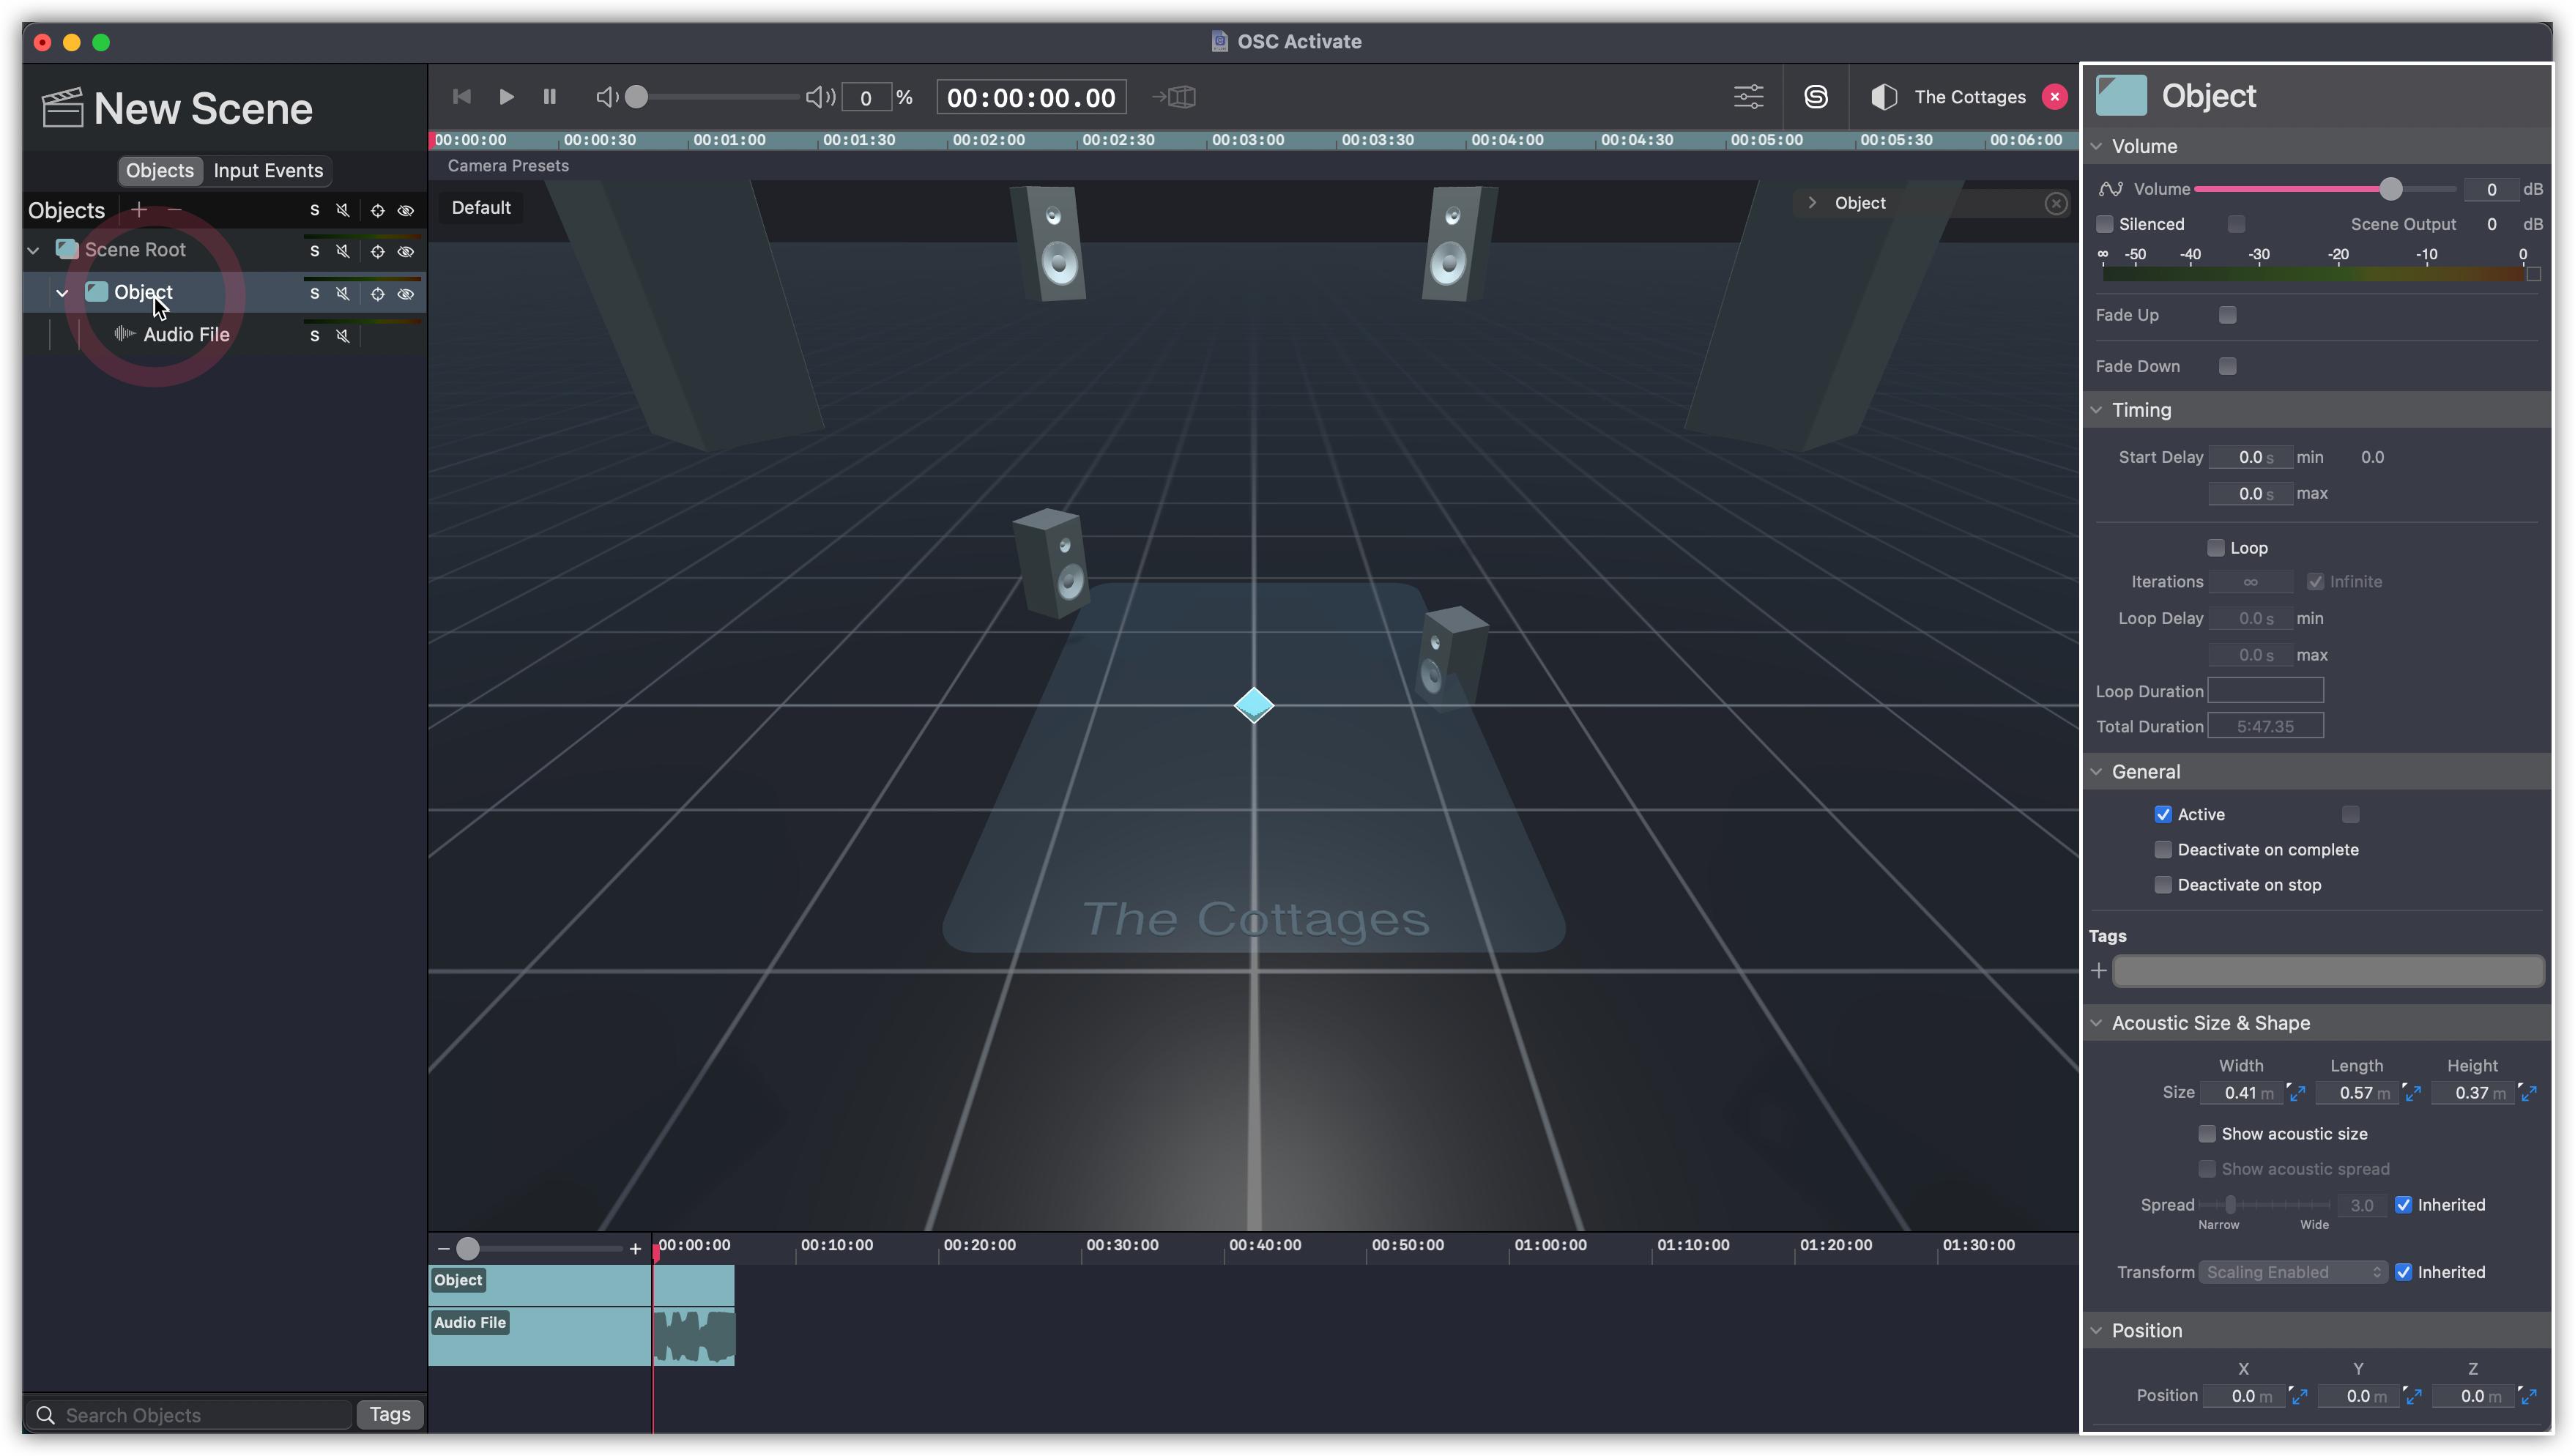Select the Audio File tree item
2575x1456 pixels.
tap(186, 335)
